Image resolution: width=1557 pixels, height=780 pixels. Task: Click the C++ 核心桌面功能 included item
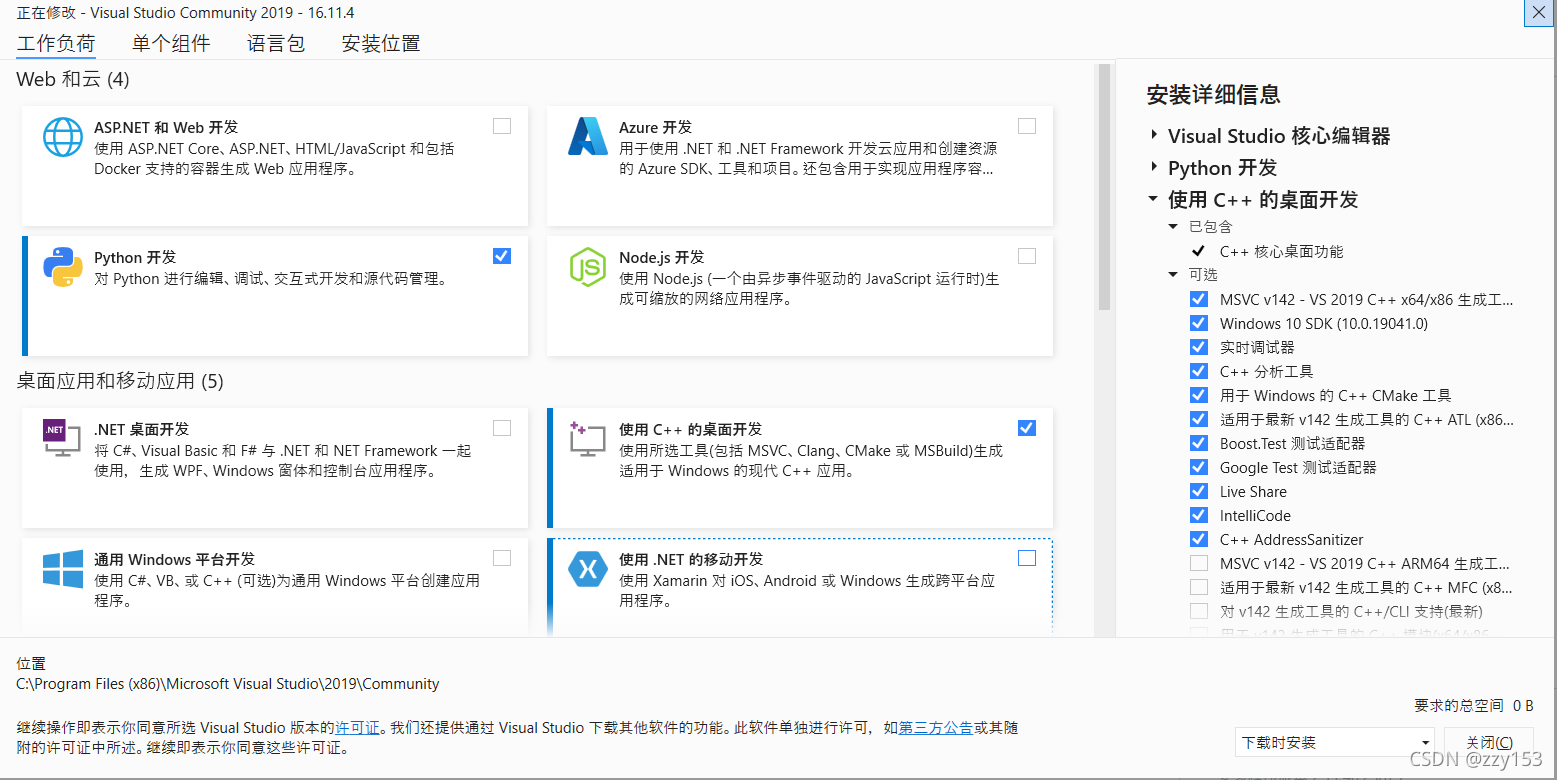pos(1281,252)
